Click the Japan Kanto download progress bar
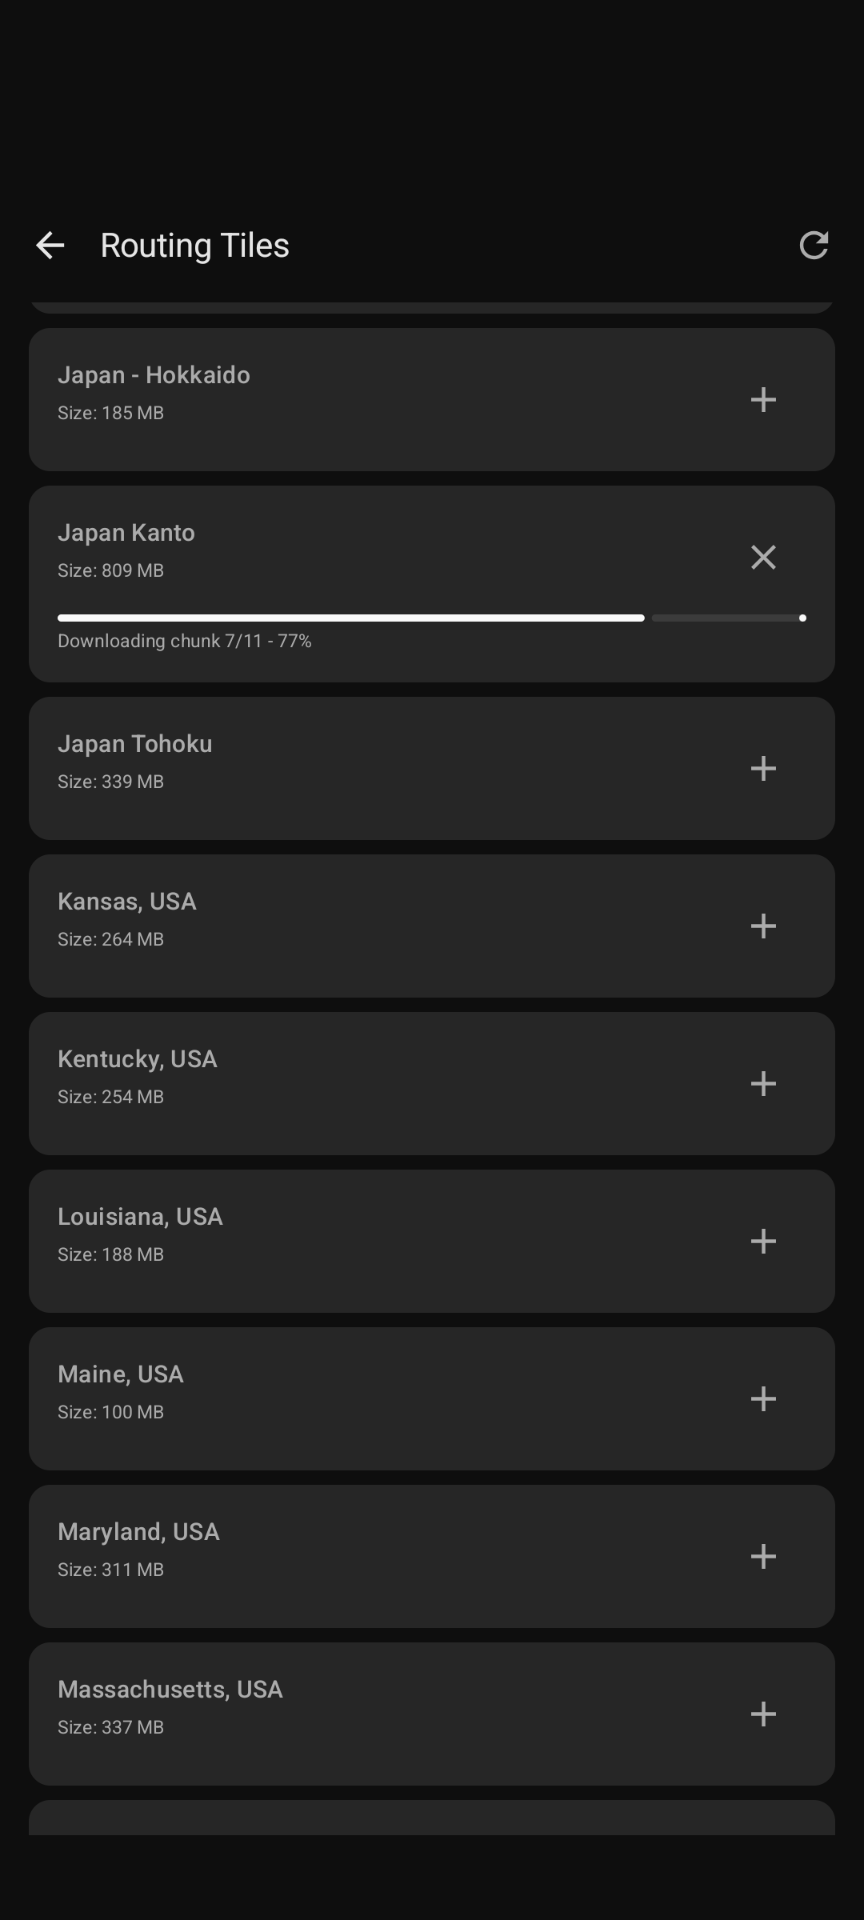The height and width of the screenshot is (1920, 864). 430,618
